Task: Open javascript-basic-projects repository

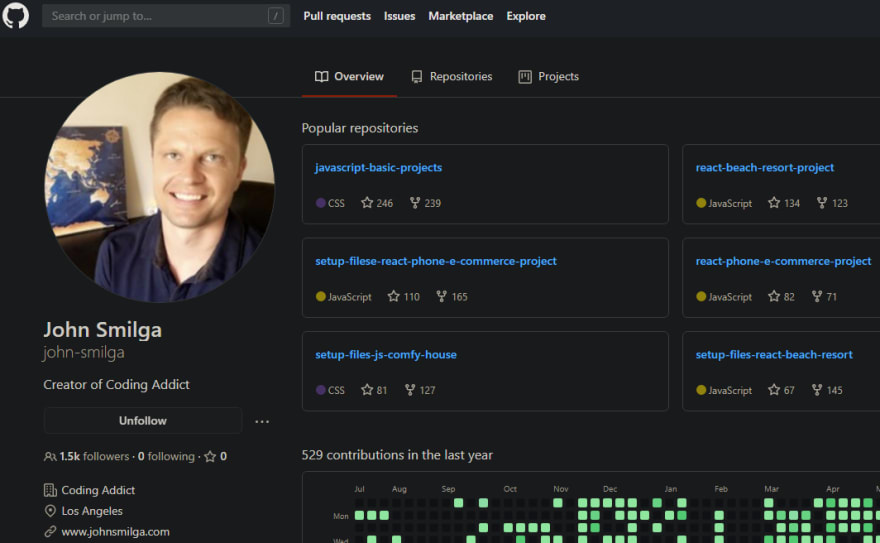Action: tap(378, 167)
